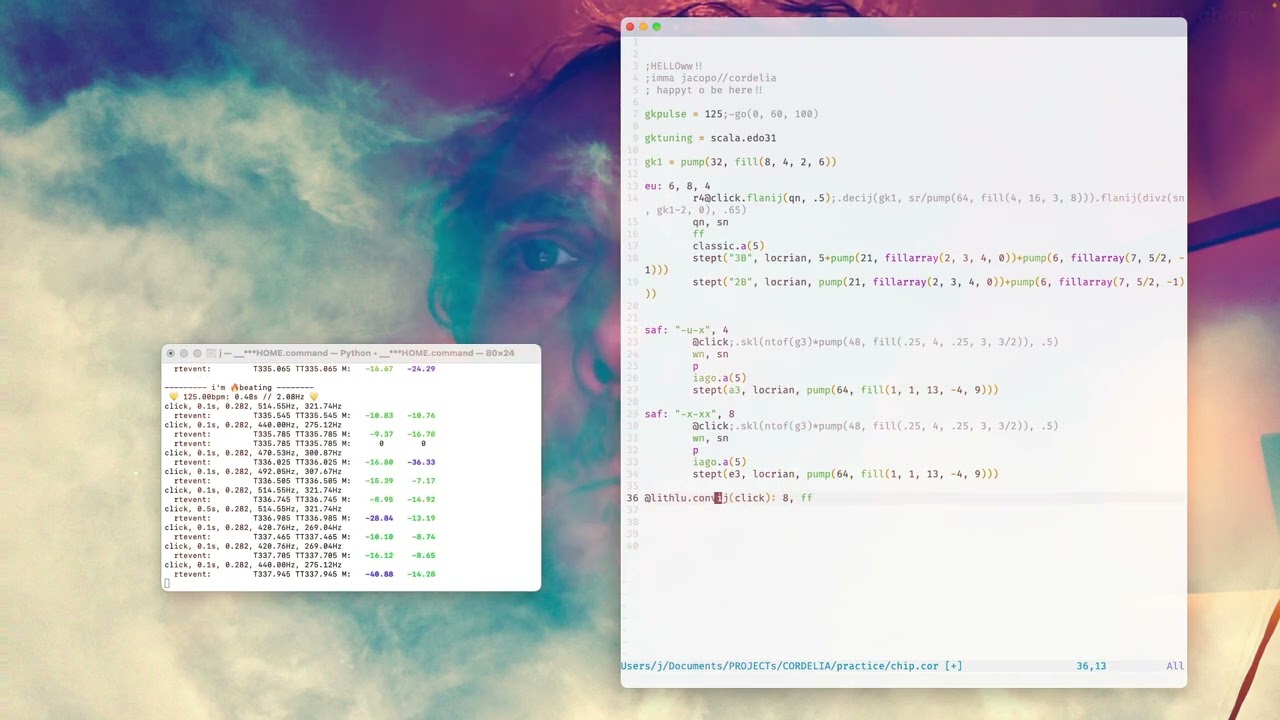Click the scala.edo31 tuning value

click(743, 138)
